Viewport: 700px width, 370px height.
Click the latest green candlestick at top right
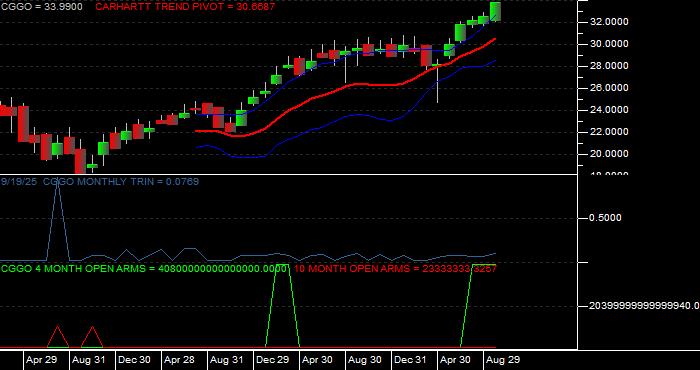[x=495, y=11]
